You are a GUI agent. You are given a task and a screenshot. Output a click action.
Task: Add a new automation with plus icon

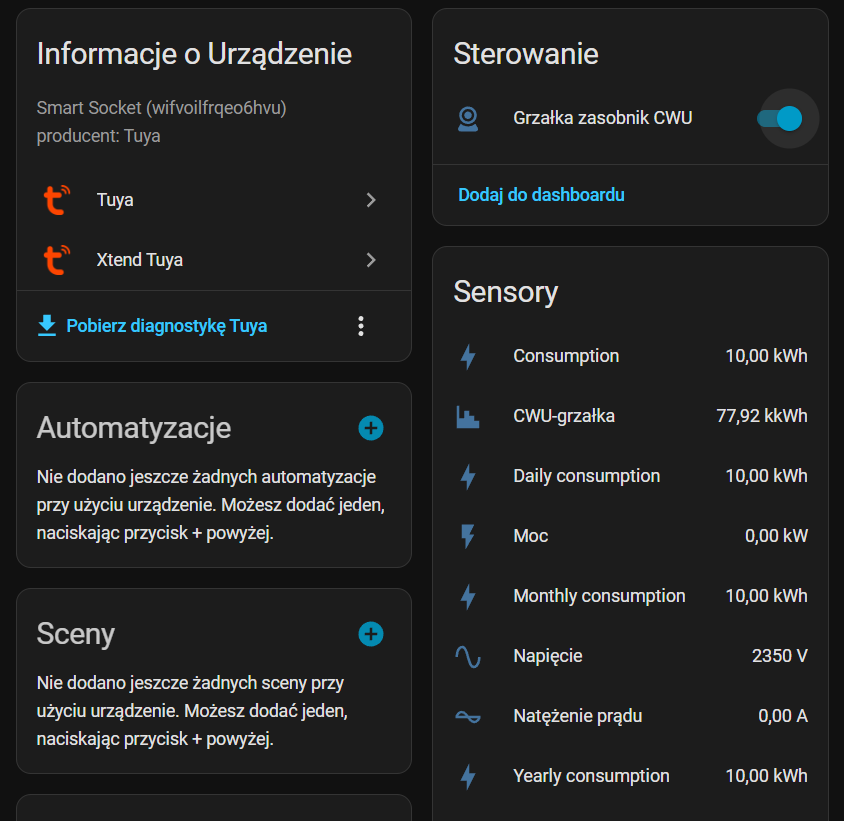coord(371,428)
